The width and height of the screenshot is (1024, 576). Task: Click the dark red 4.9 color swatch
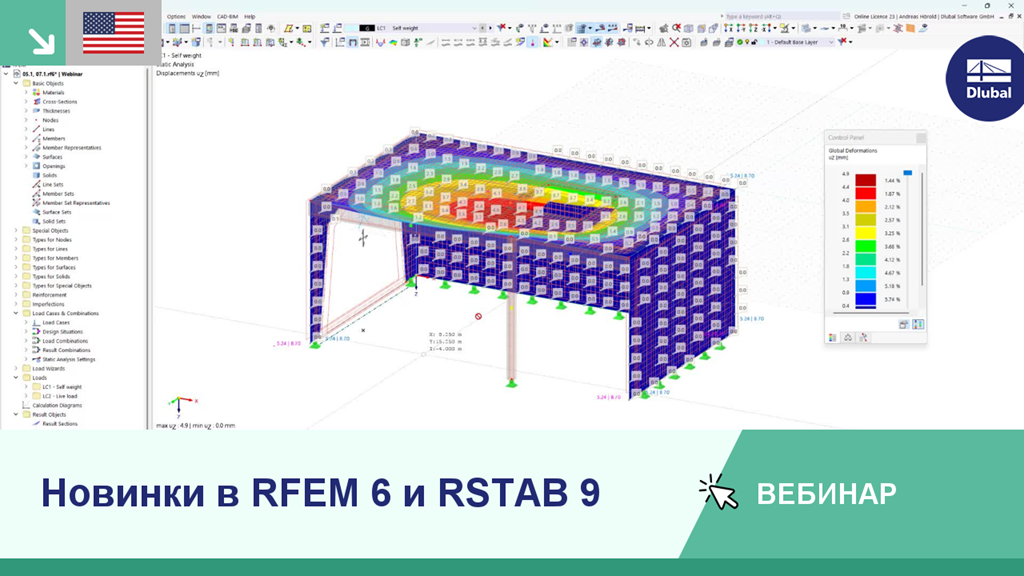pyautogui.click(x=865, y=180)
